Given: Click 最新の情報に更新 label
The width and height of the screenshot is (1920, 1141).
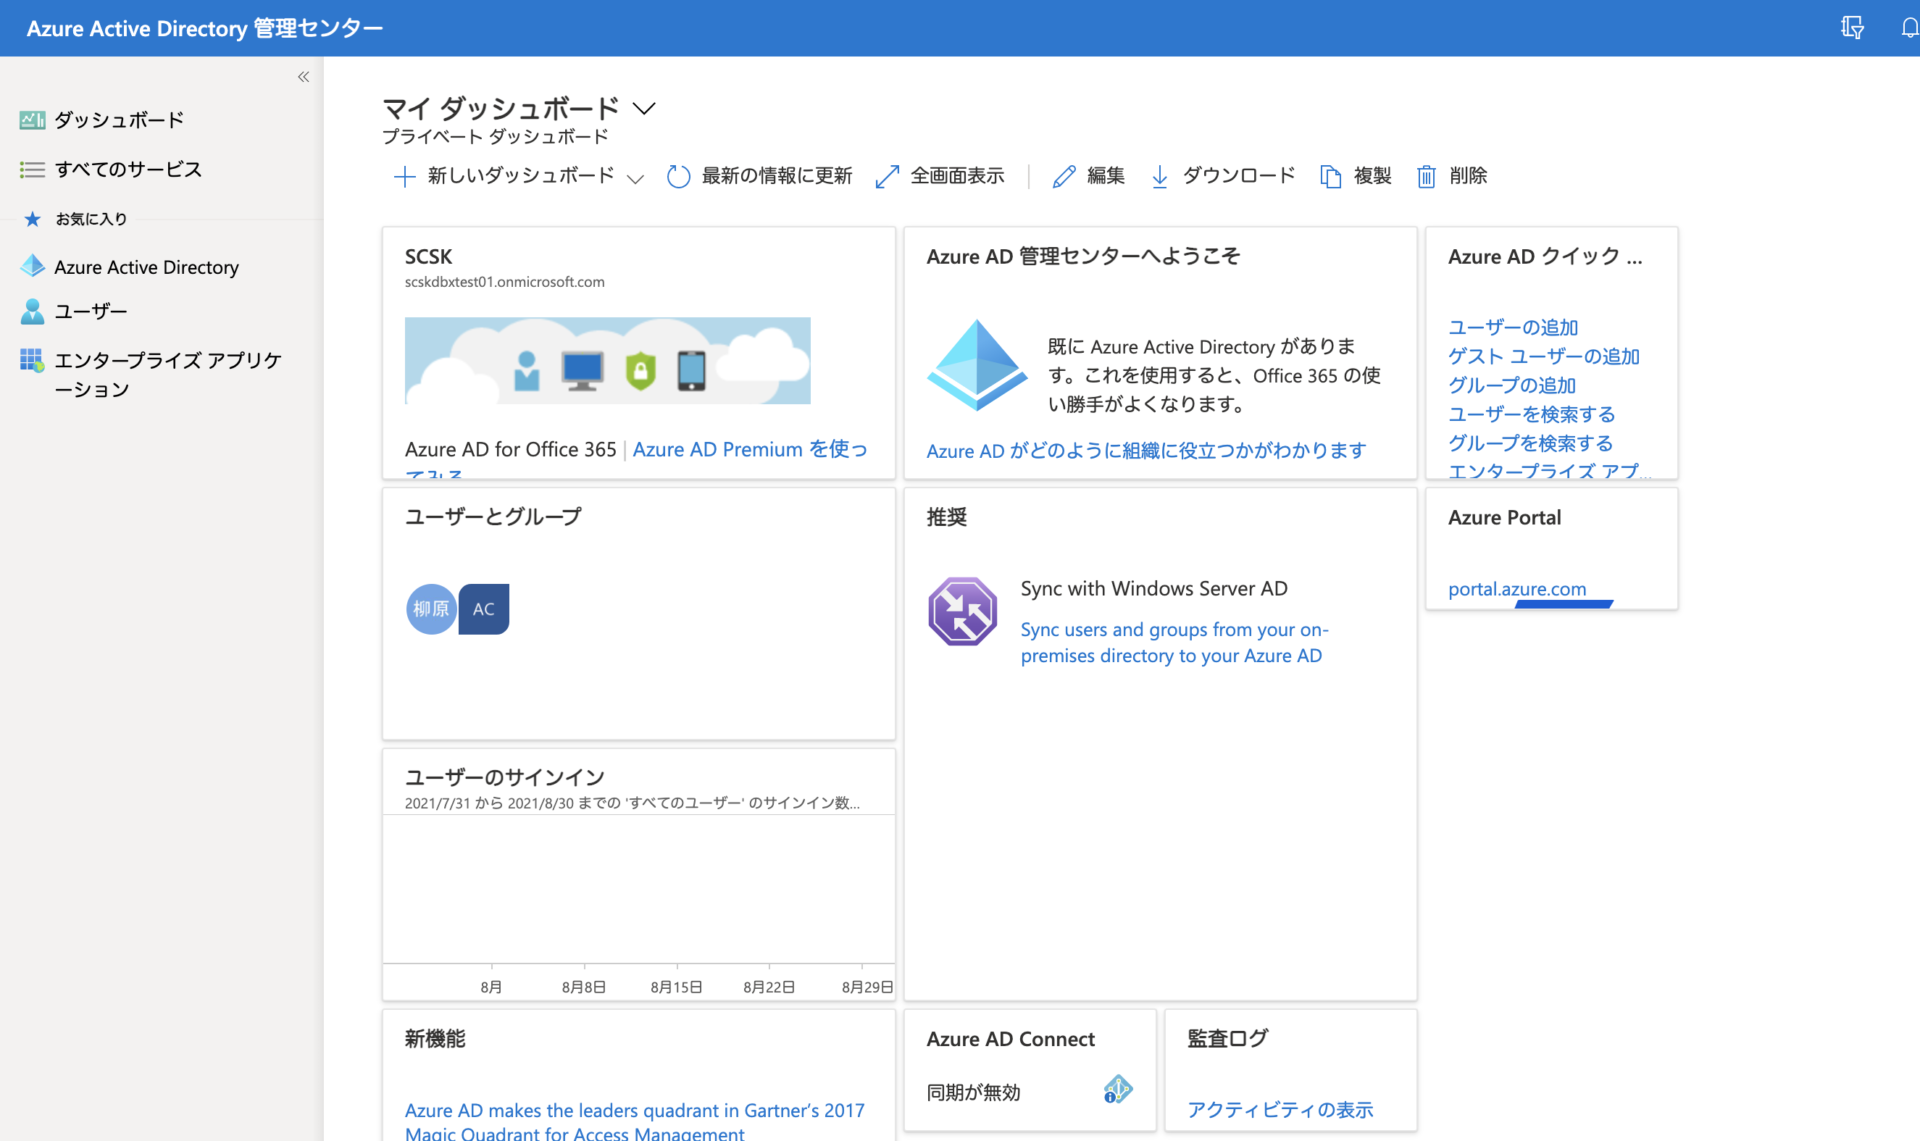Looking at the screenshot, I should 777,176.
